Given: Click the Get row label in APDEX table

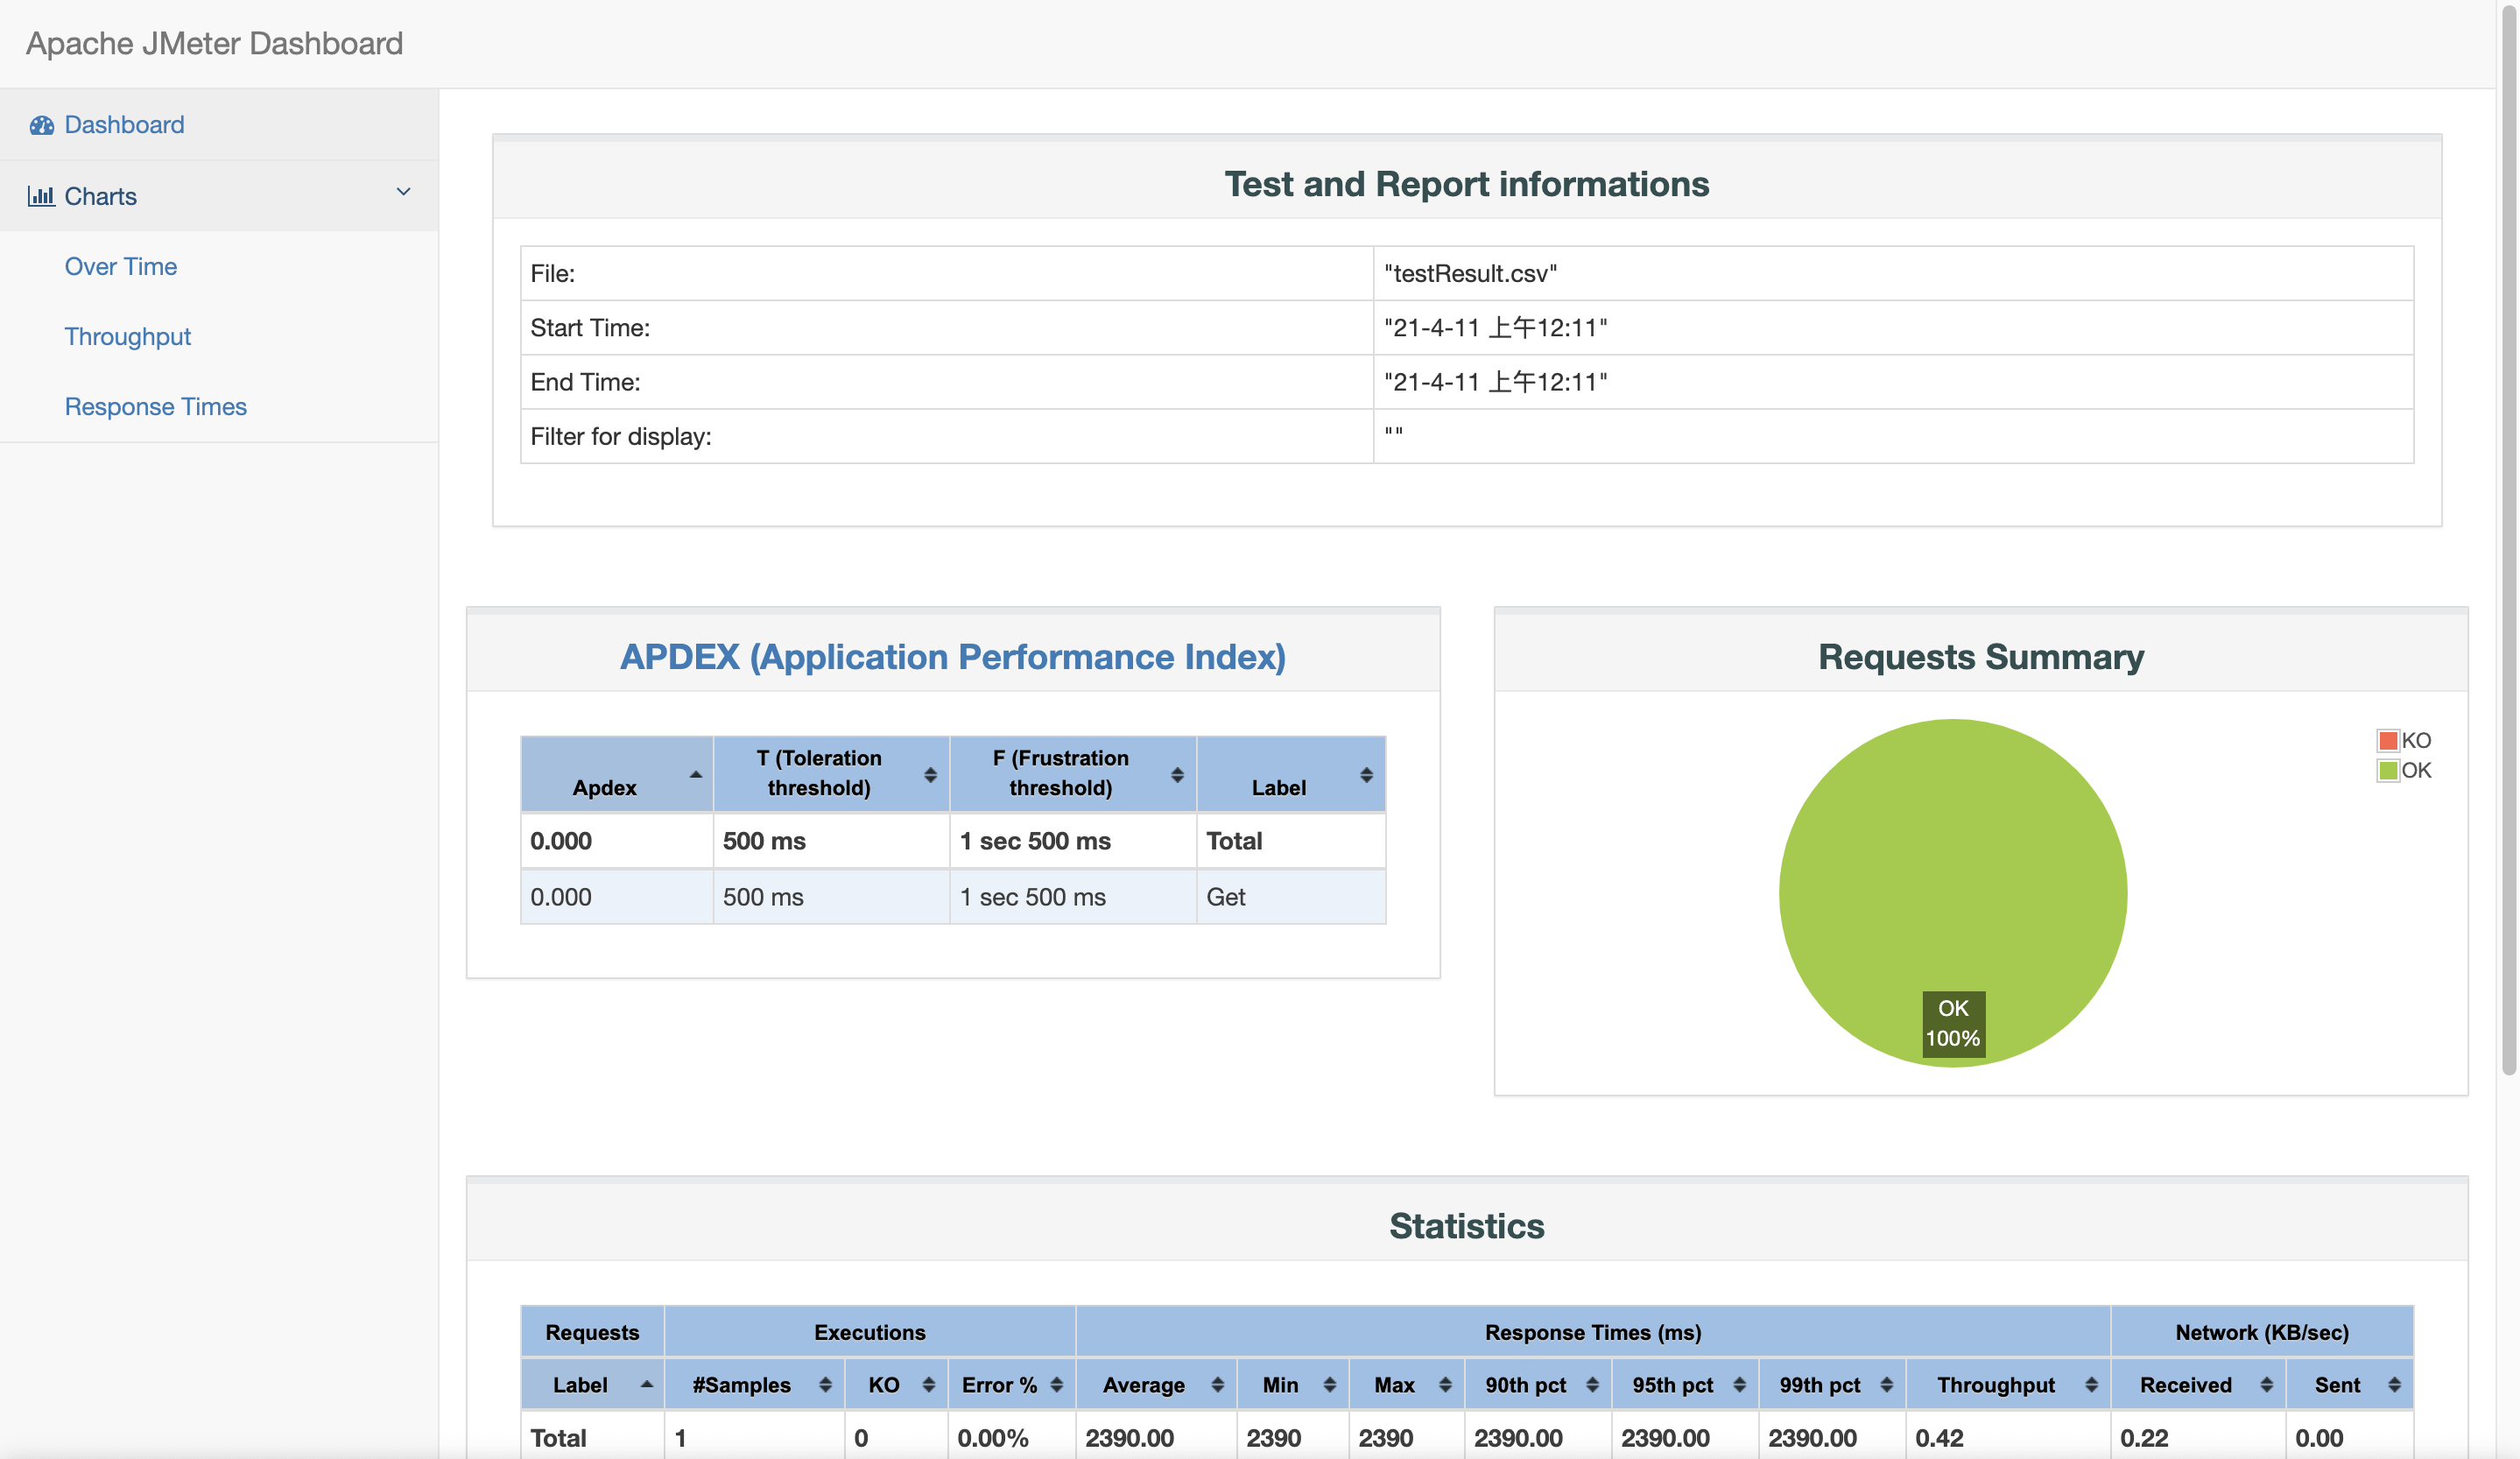Looking at the screenshot, I should (x=1226, y=897).
